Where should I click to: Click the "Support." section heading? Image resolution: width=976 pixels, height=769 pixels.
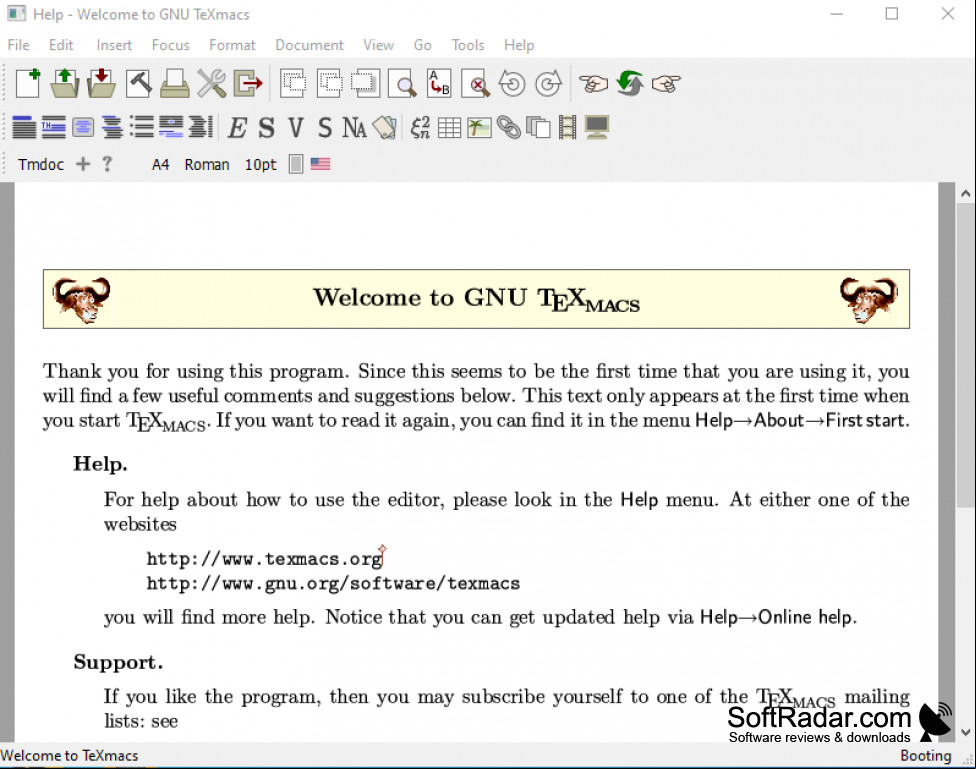pos(118,662)
